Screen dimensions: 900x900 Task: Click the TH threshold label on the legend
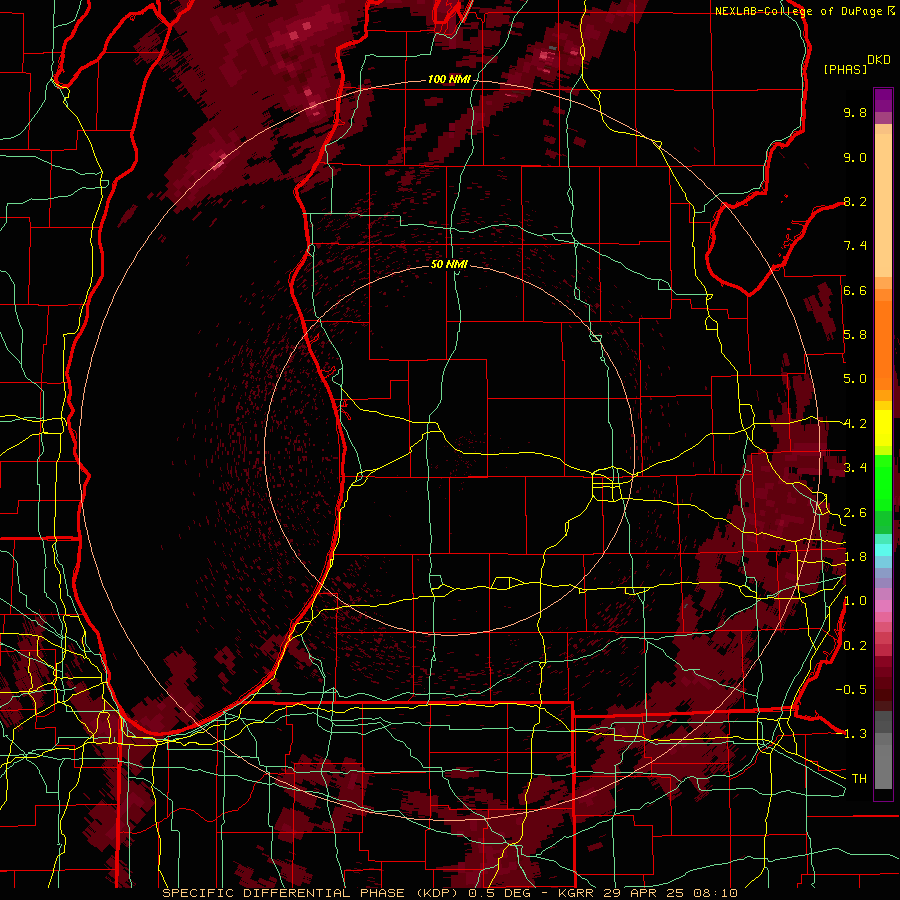(859, 779)
